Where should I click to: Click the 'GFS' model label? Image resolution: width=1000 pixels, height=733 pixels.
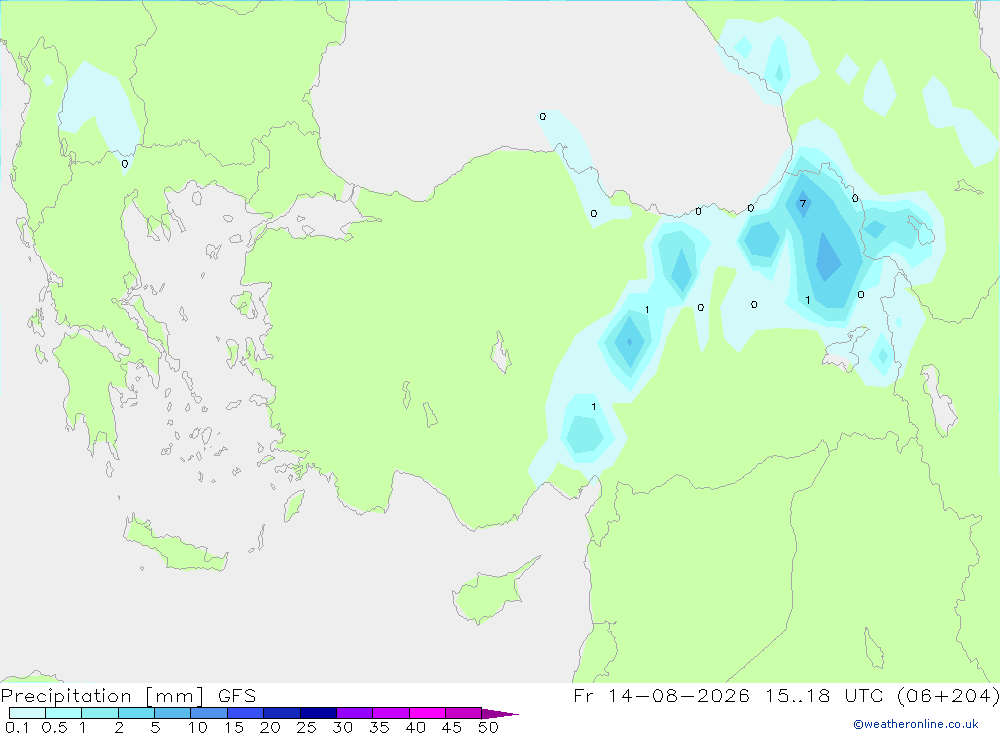point(237,696)
